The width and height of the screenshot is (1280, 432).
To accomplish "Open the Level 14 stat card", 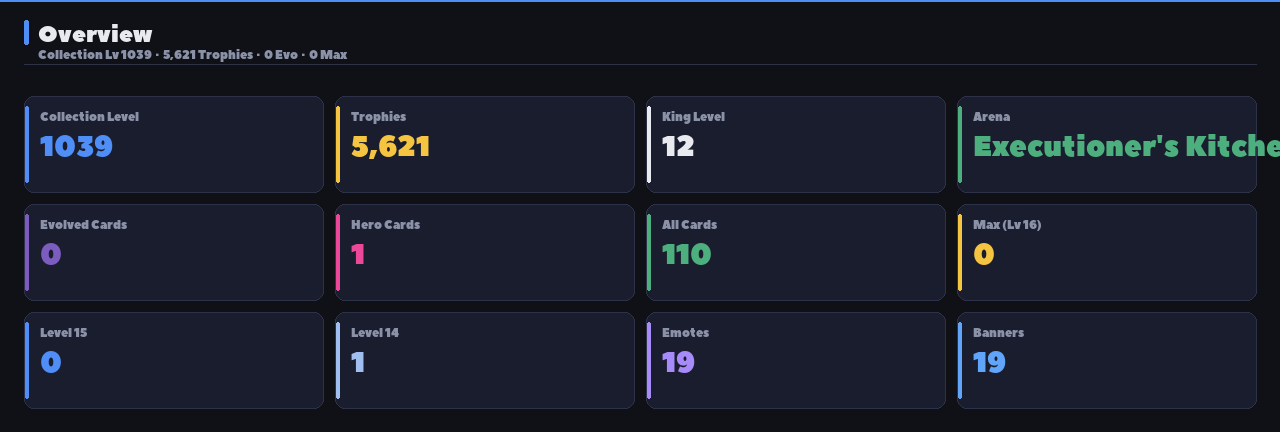I will pos(485,360).
